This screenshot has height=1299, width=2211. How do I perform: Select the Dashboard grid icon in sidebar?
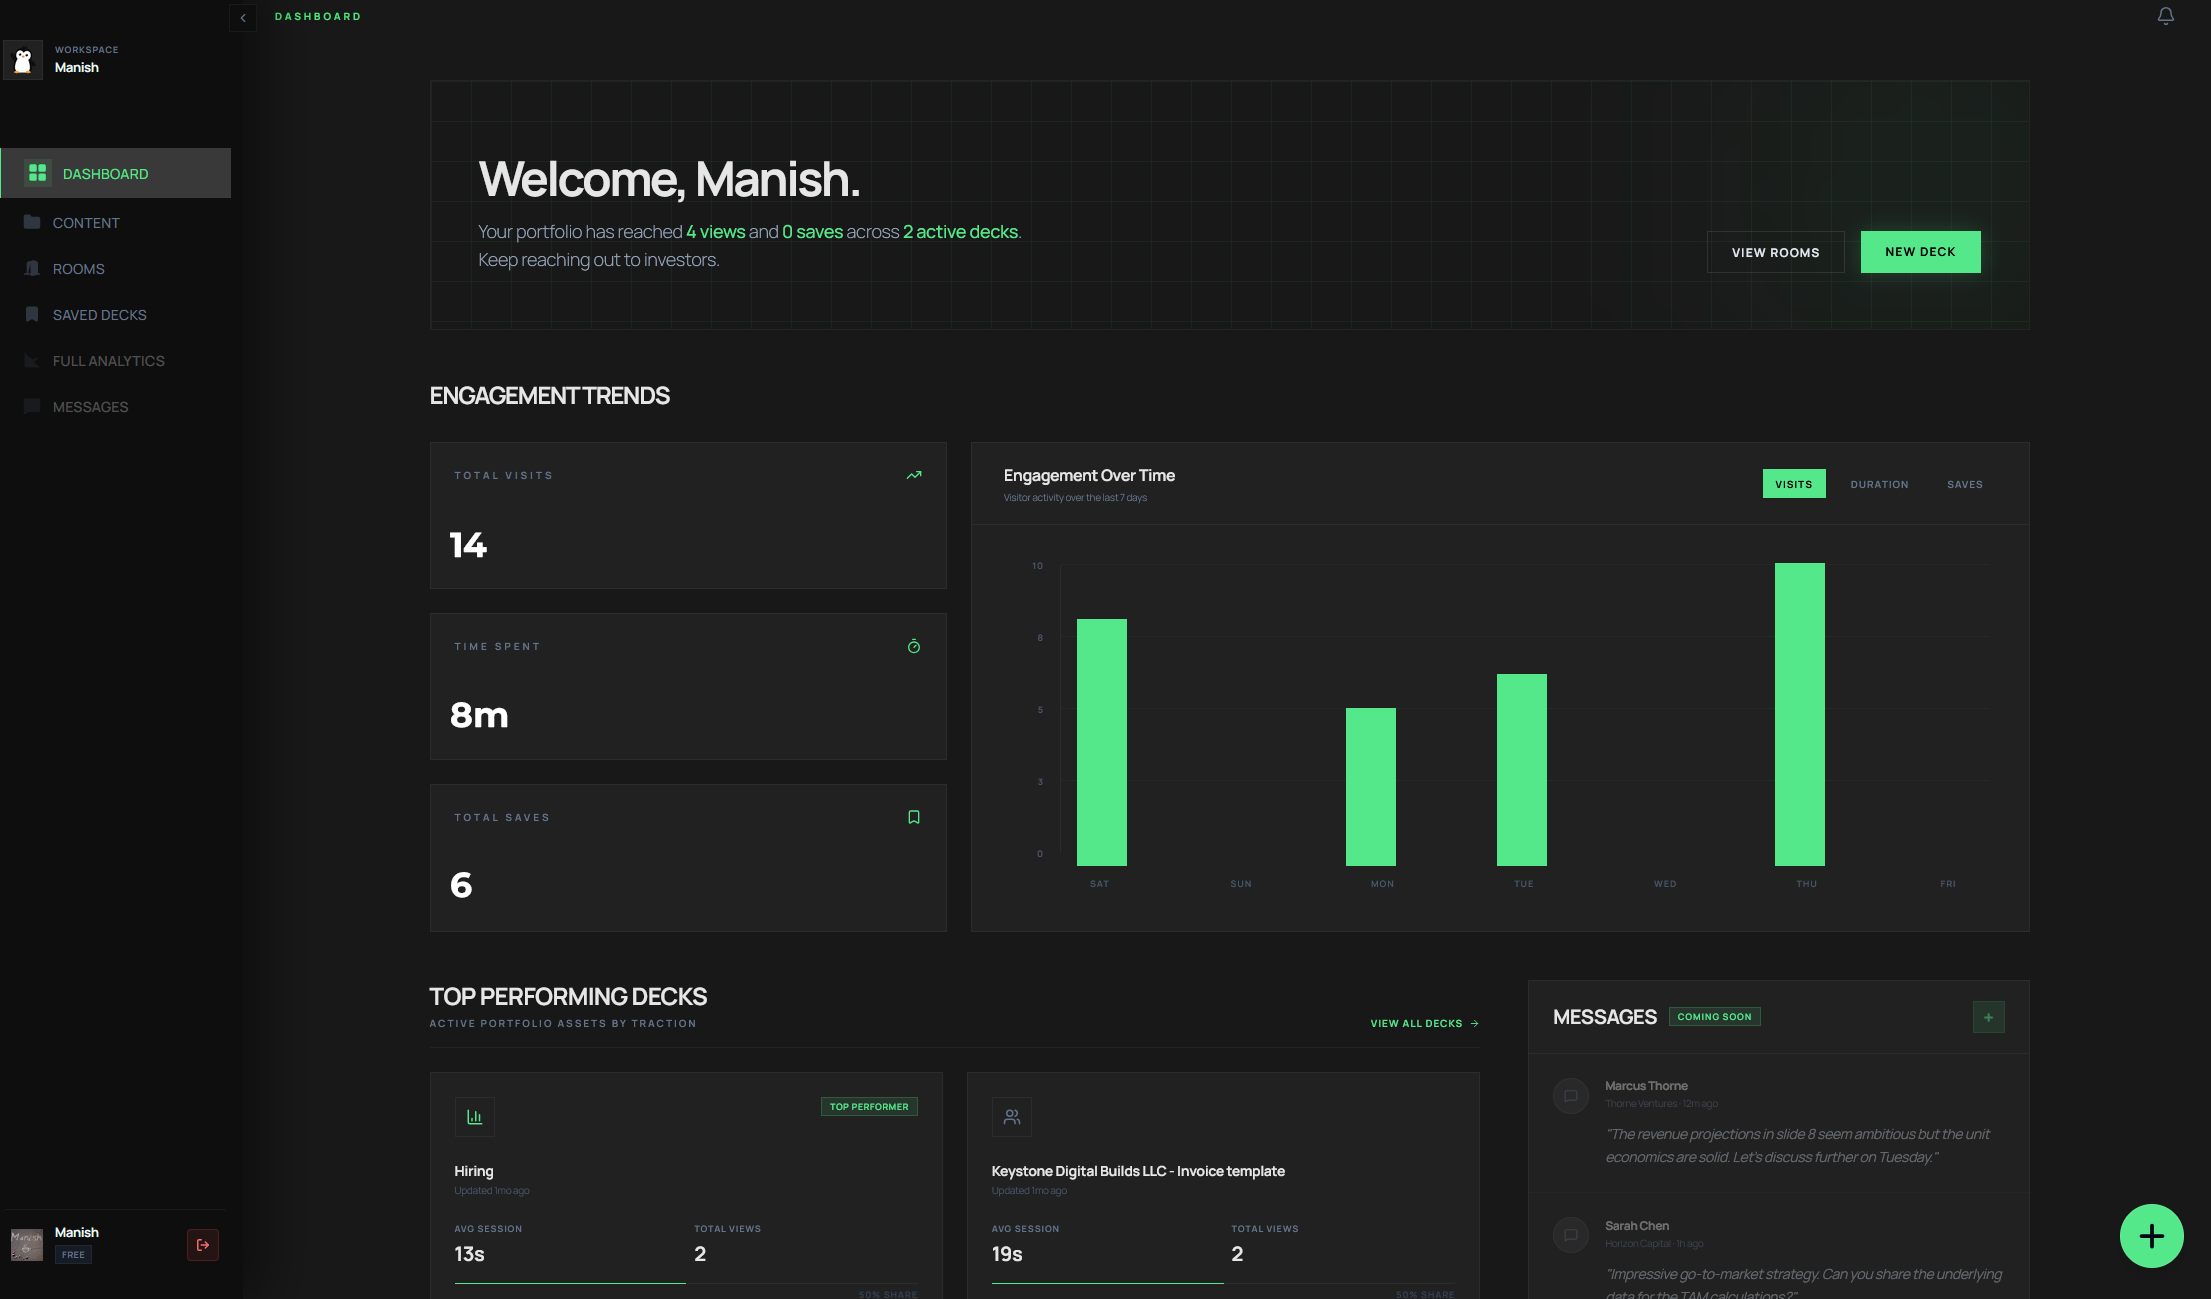click(38, 173)
